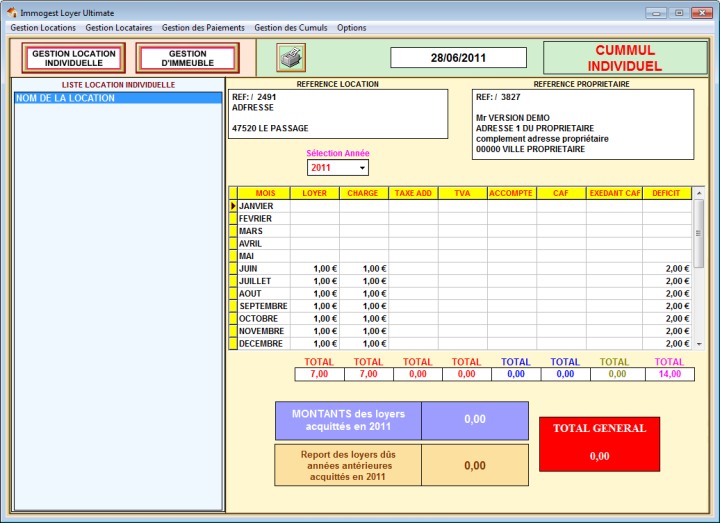Open the Gestion Locataires menu
720x523 pixels.
(119, 28)
